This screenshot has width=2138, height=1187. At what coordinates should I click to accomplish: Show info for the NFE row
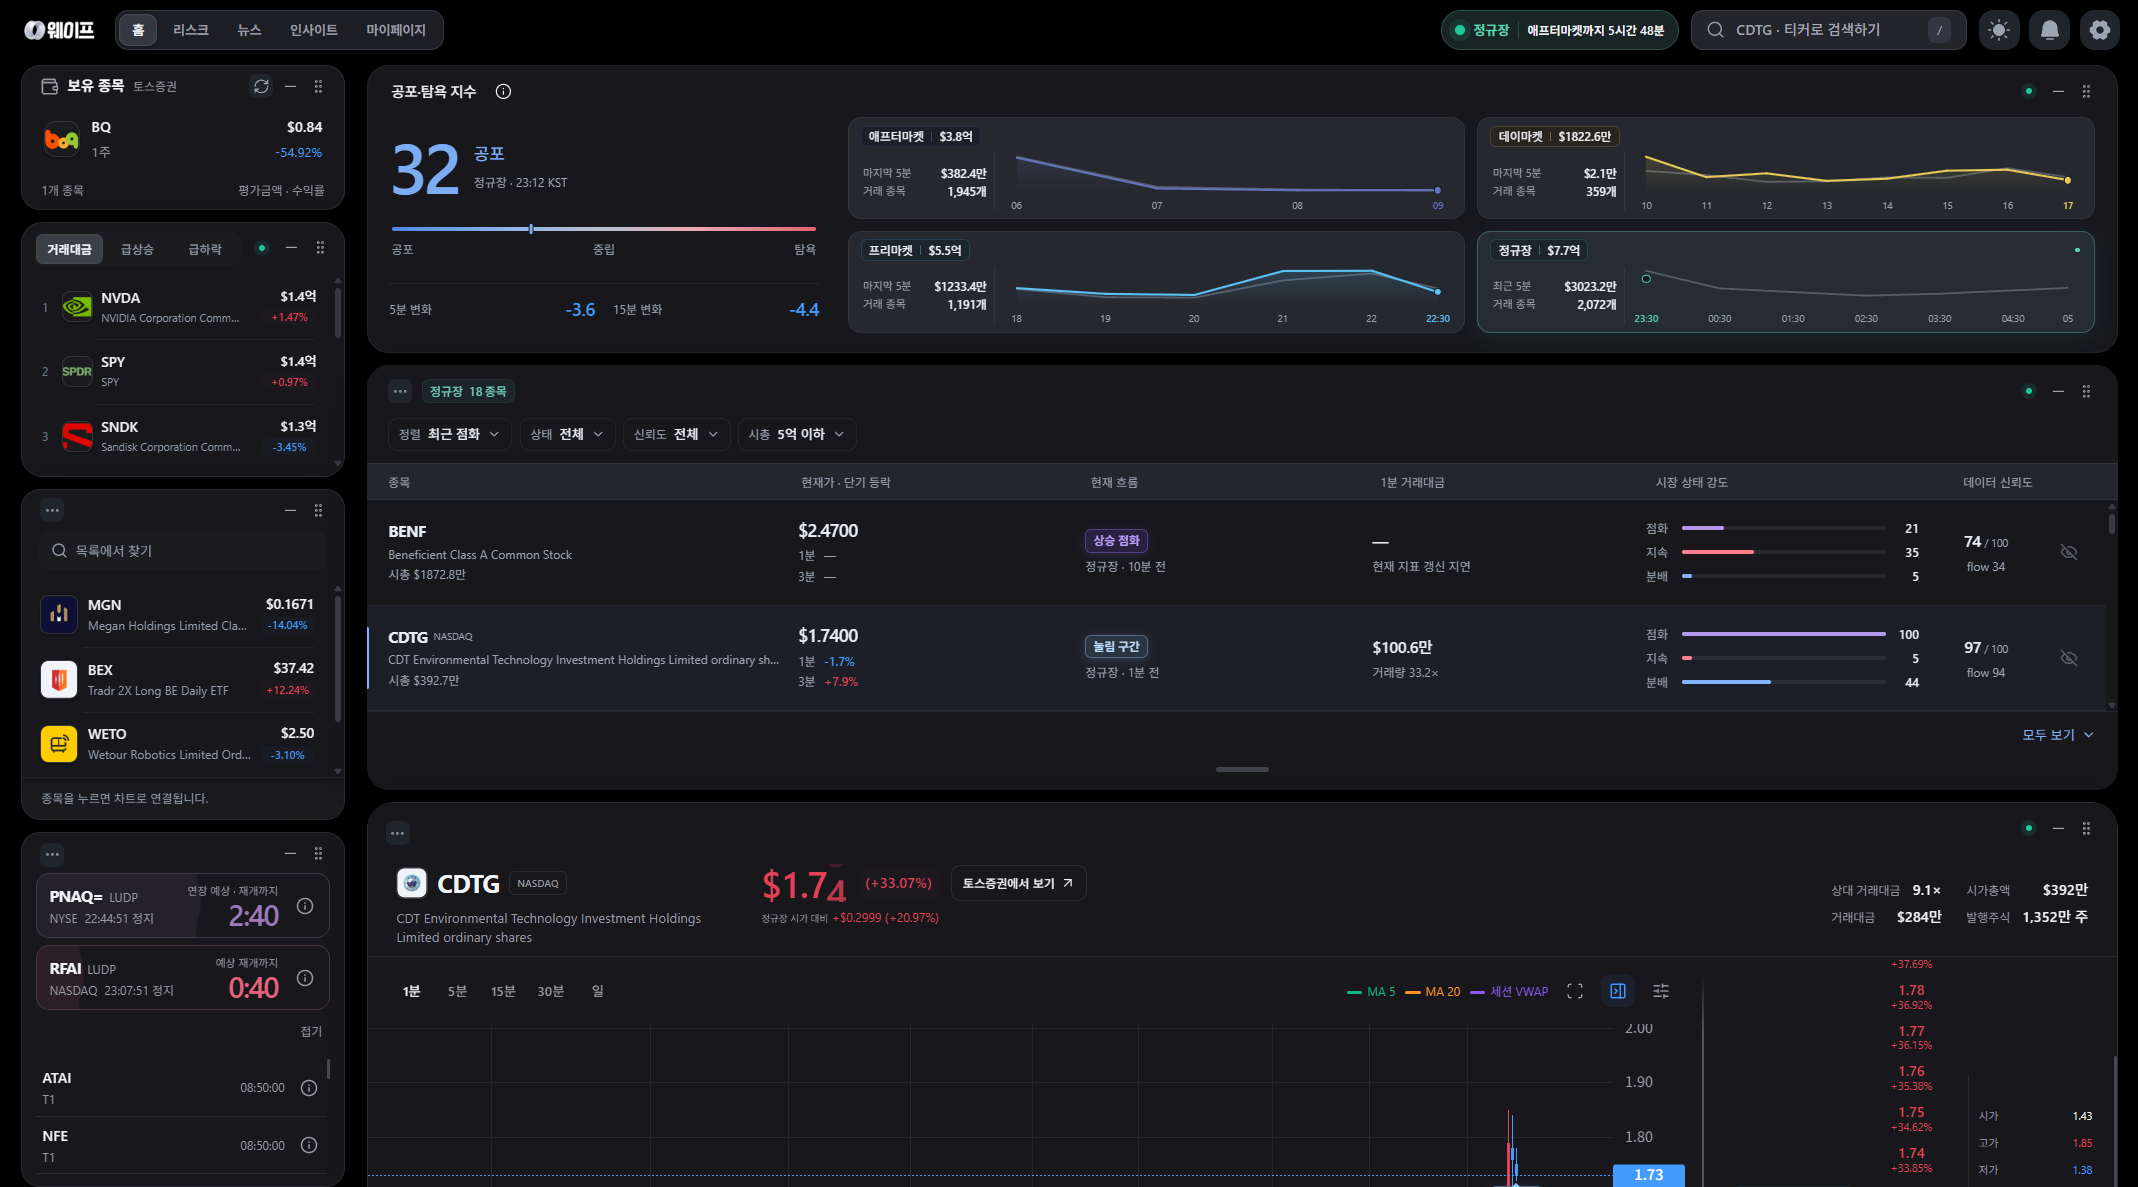[309, 1146]
